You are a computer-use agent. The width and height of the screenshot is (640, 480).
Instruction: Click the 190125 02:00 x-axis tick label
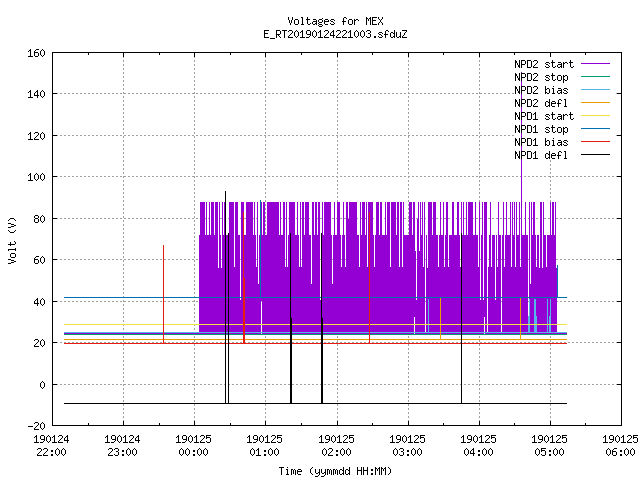[x=336, y=446]
